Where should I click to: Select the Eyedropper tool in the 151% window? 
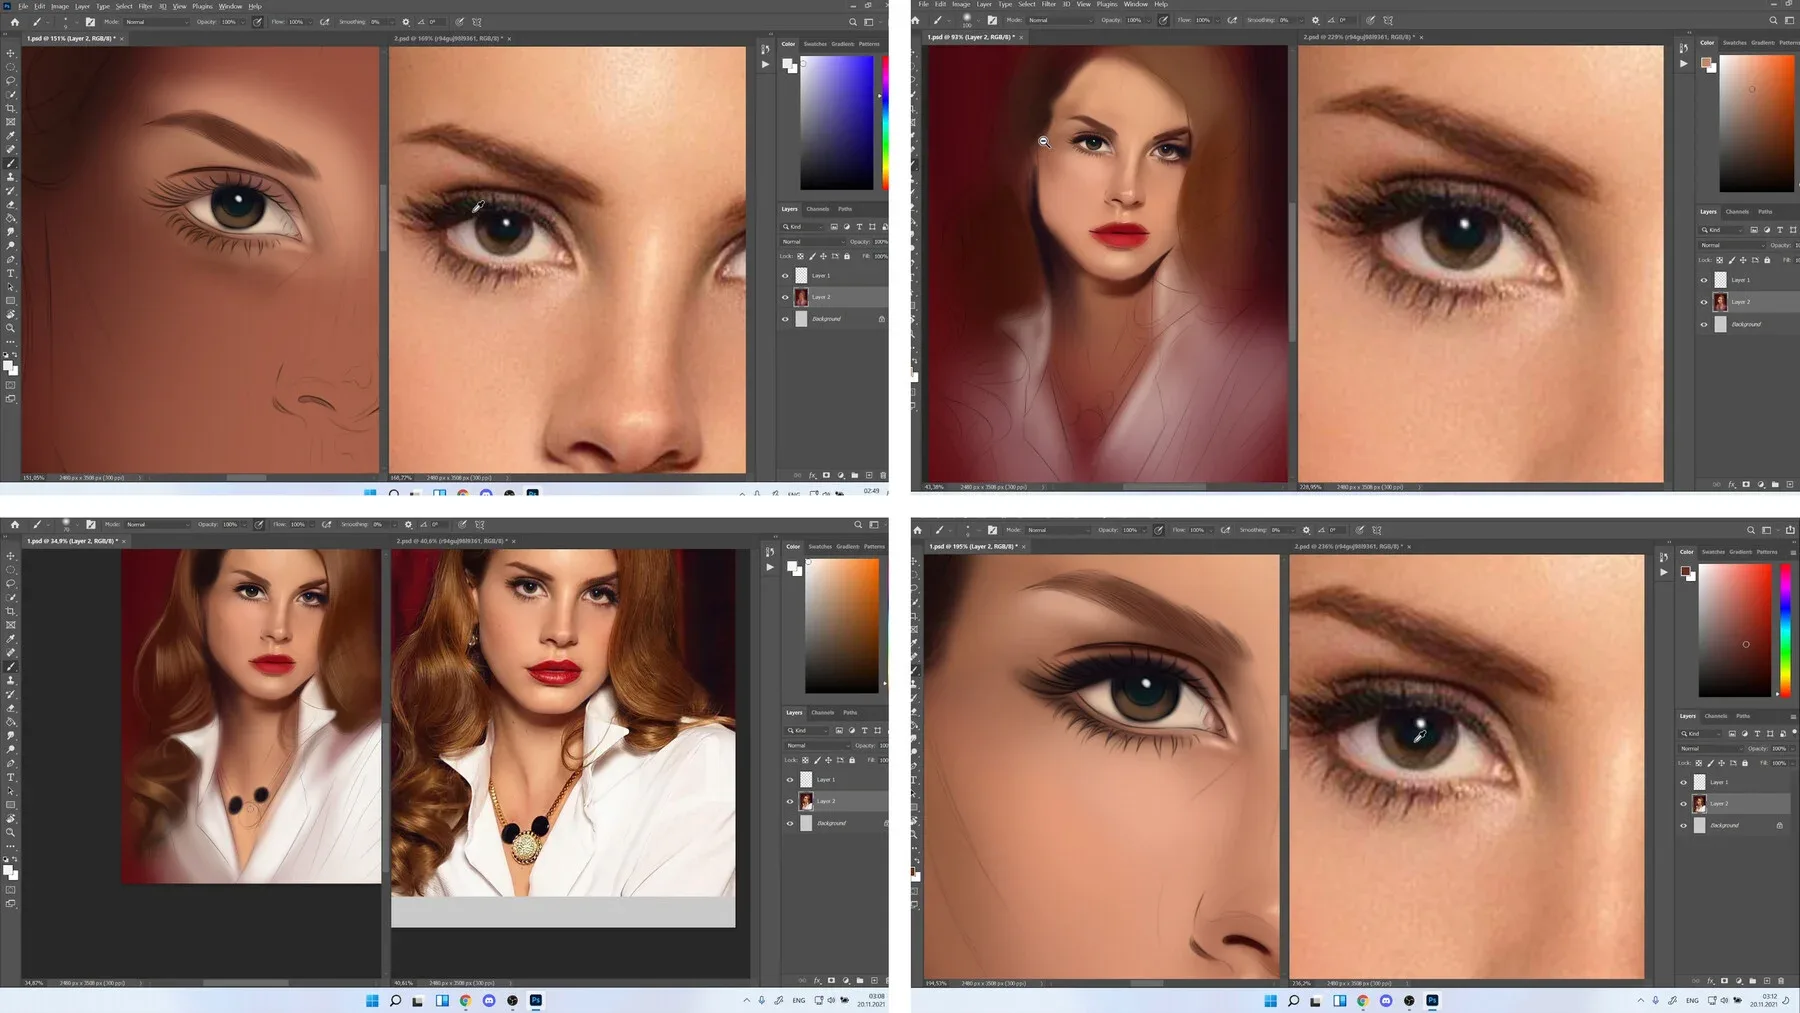tap(11, 136)
